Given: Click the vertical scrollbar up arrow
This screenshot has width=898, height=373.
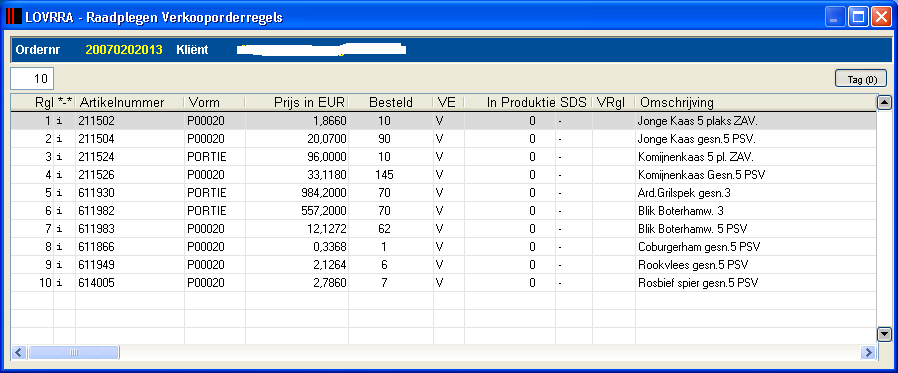Looking at the screenshot, I should click(x=885, y=103).
